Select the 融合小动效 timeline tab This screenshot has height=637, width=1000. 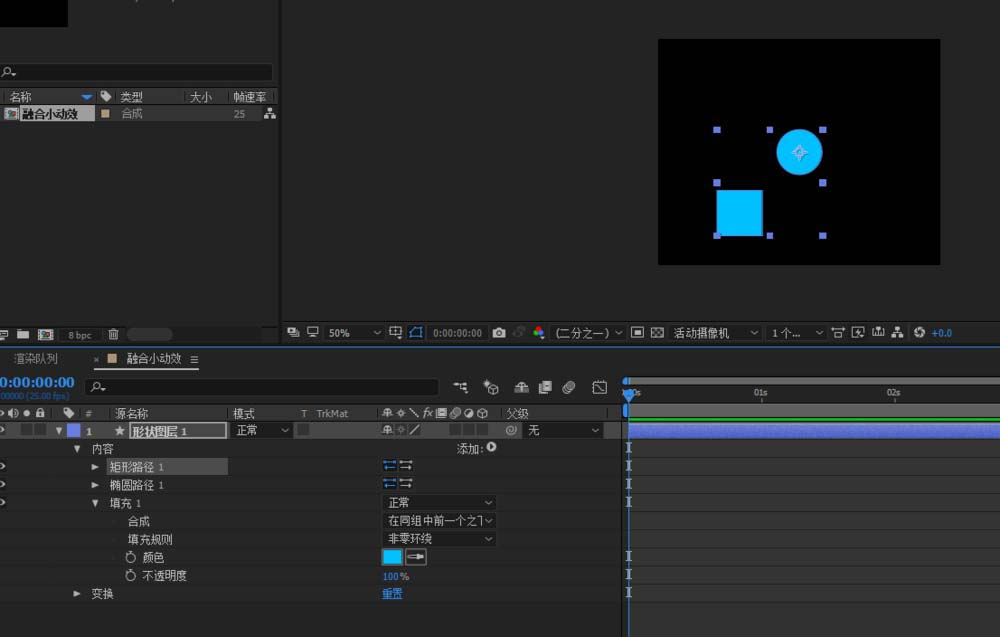153,359
